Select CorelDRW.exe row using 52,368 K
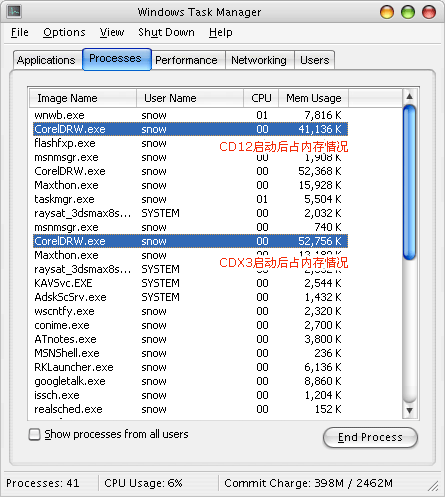This screenshot has height=497, width=445. (190, 171)
